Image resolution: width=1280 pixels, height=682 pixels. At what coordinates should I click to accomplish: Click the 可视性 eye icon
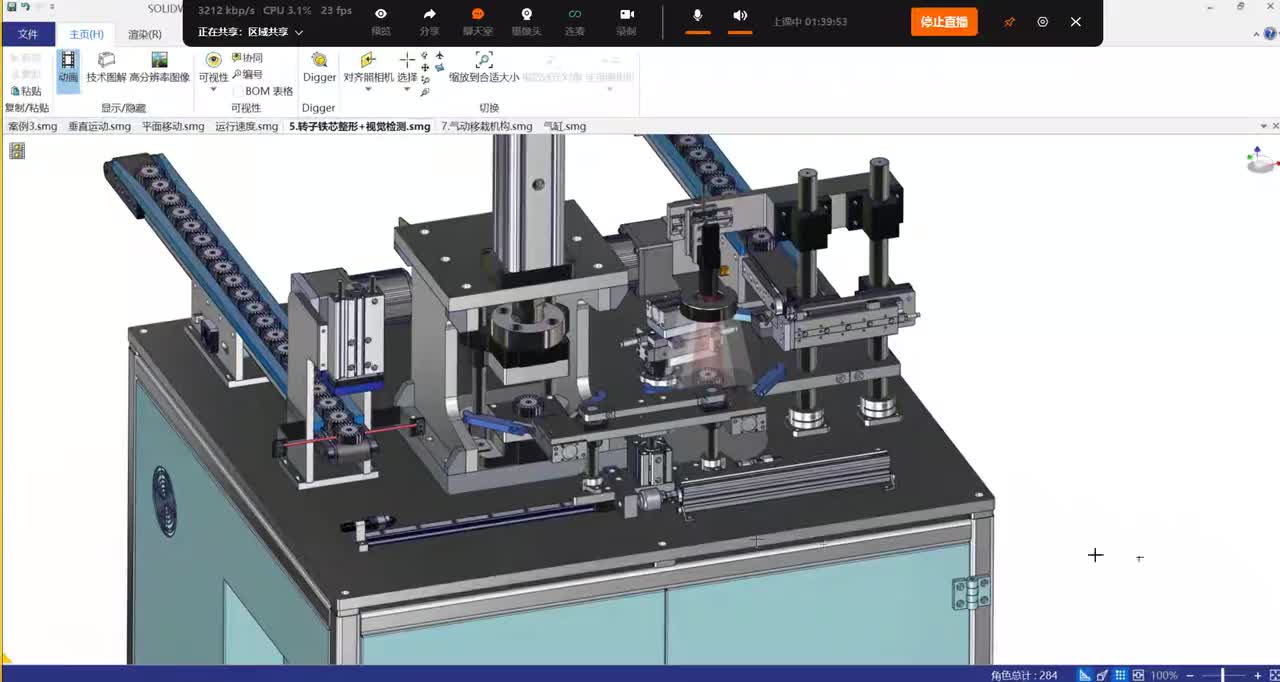click(213, 61)
